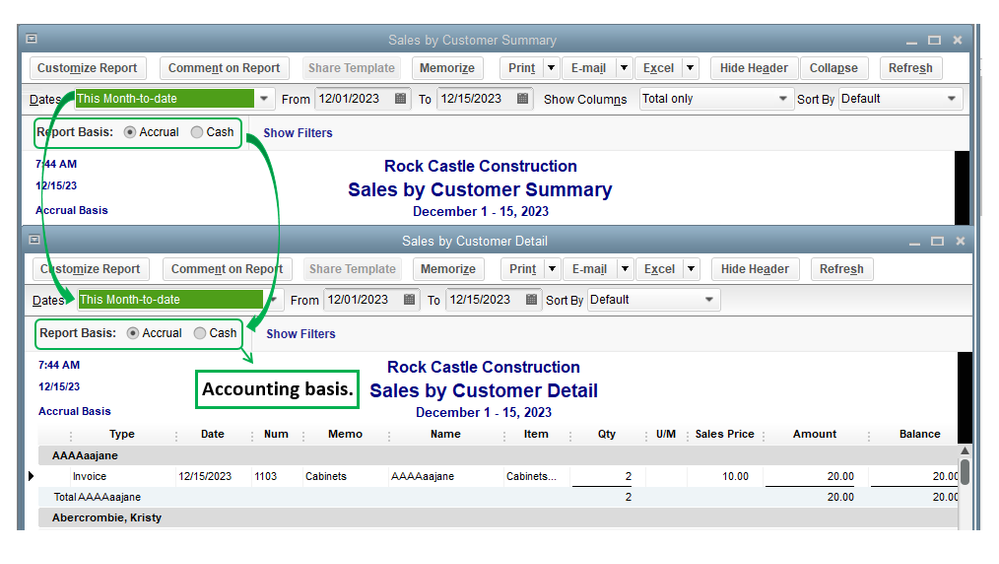Click Excel button in Summary window

(658, 68)
